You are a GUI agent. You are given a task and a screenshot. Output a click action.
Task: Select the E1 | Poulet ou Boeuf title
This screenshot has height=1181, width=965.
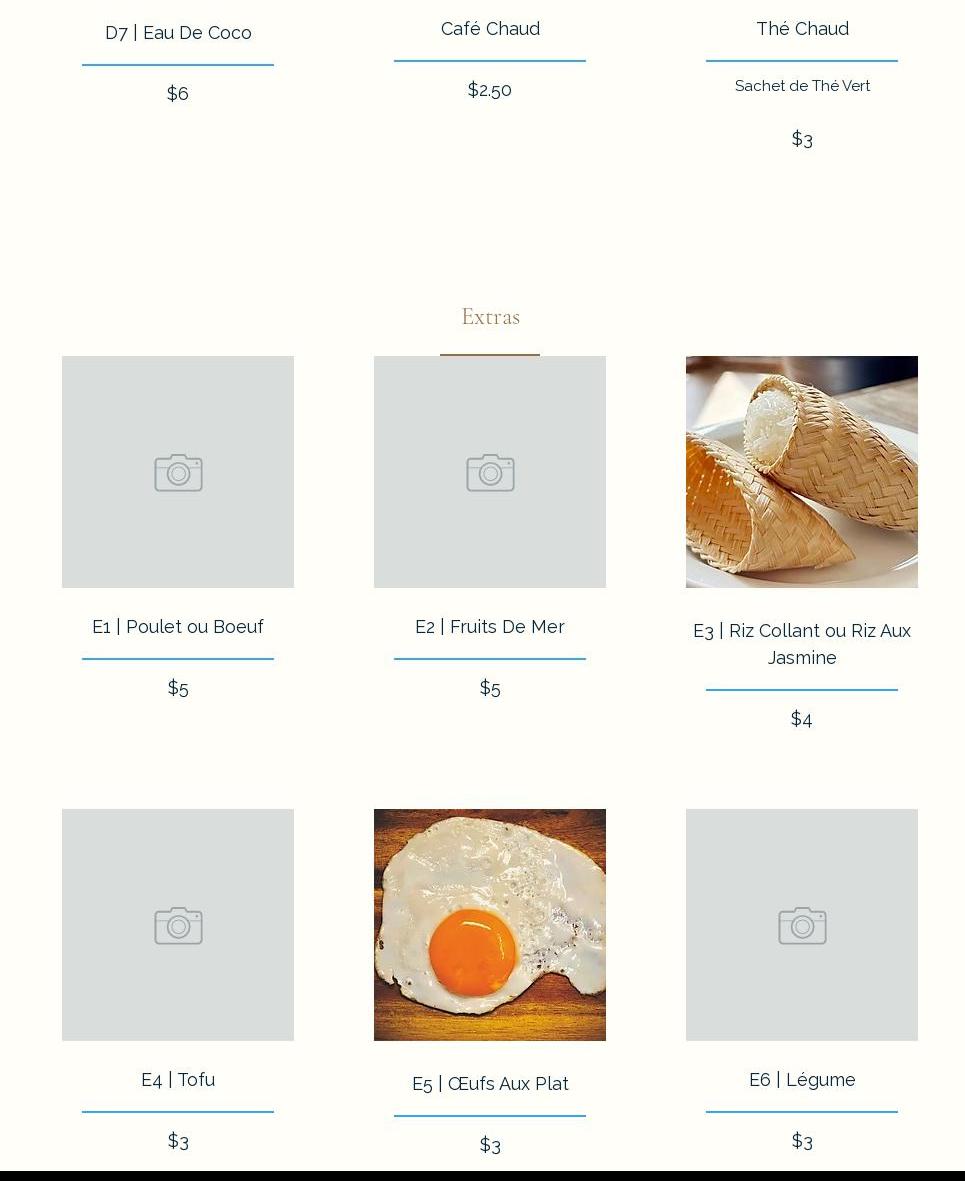pos(178,627)
